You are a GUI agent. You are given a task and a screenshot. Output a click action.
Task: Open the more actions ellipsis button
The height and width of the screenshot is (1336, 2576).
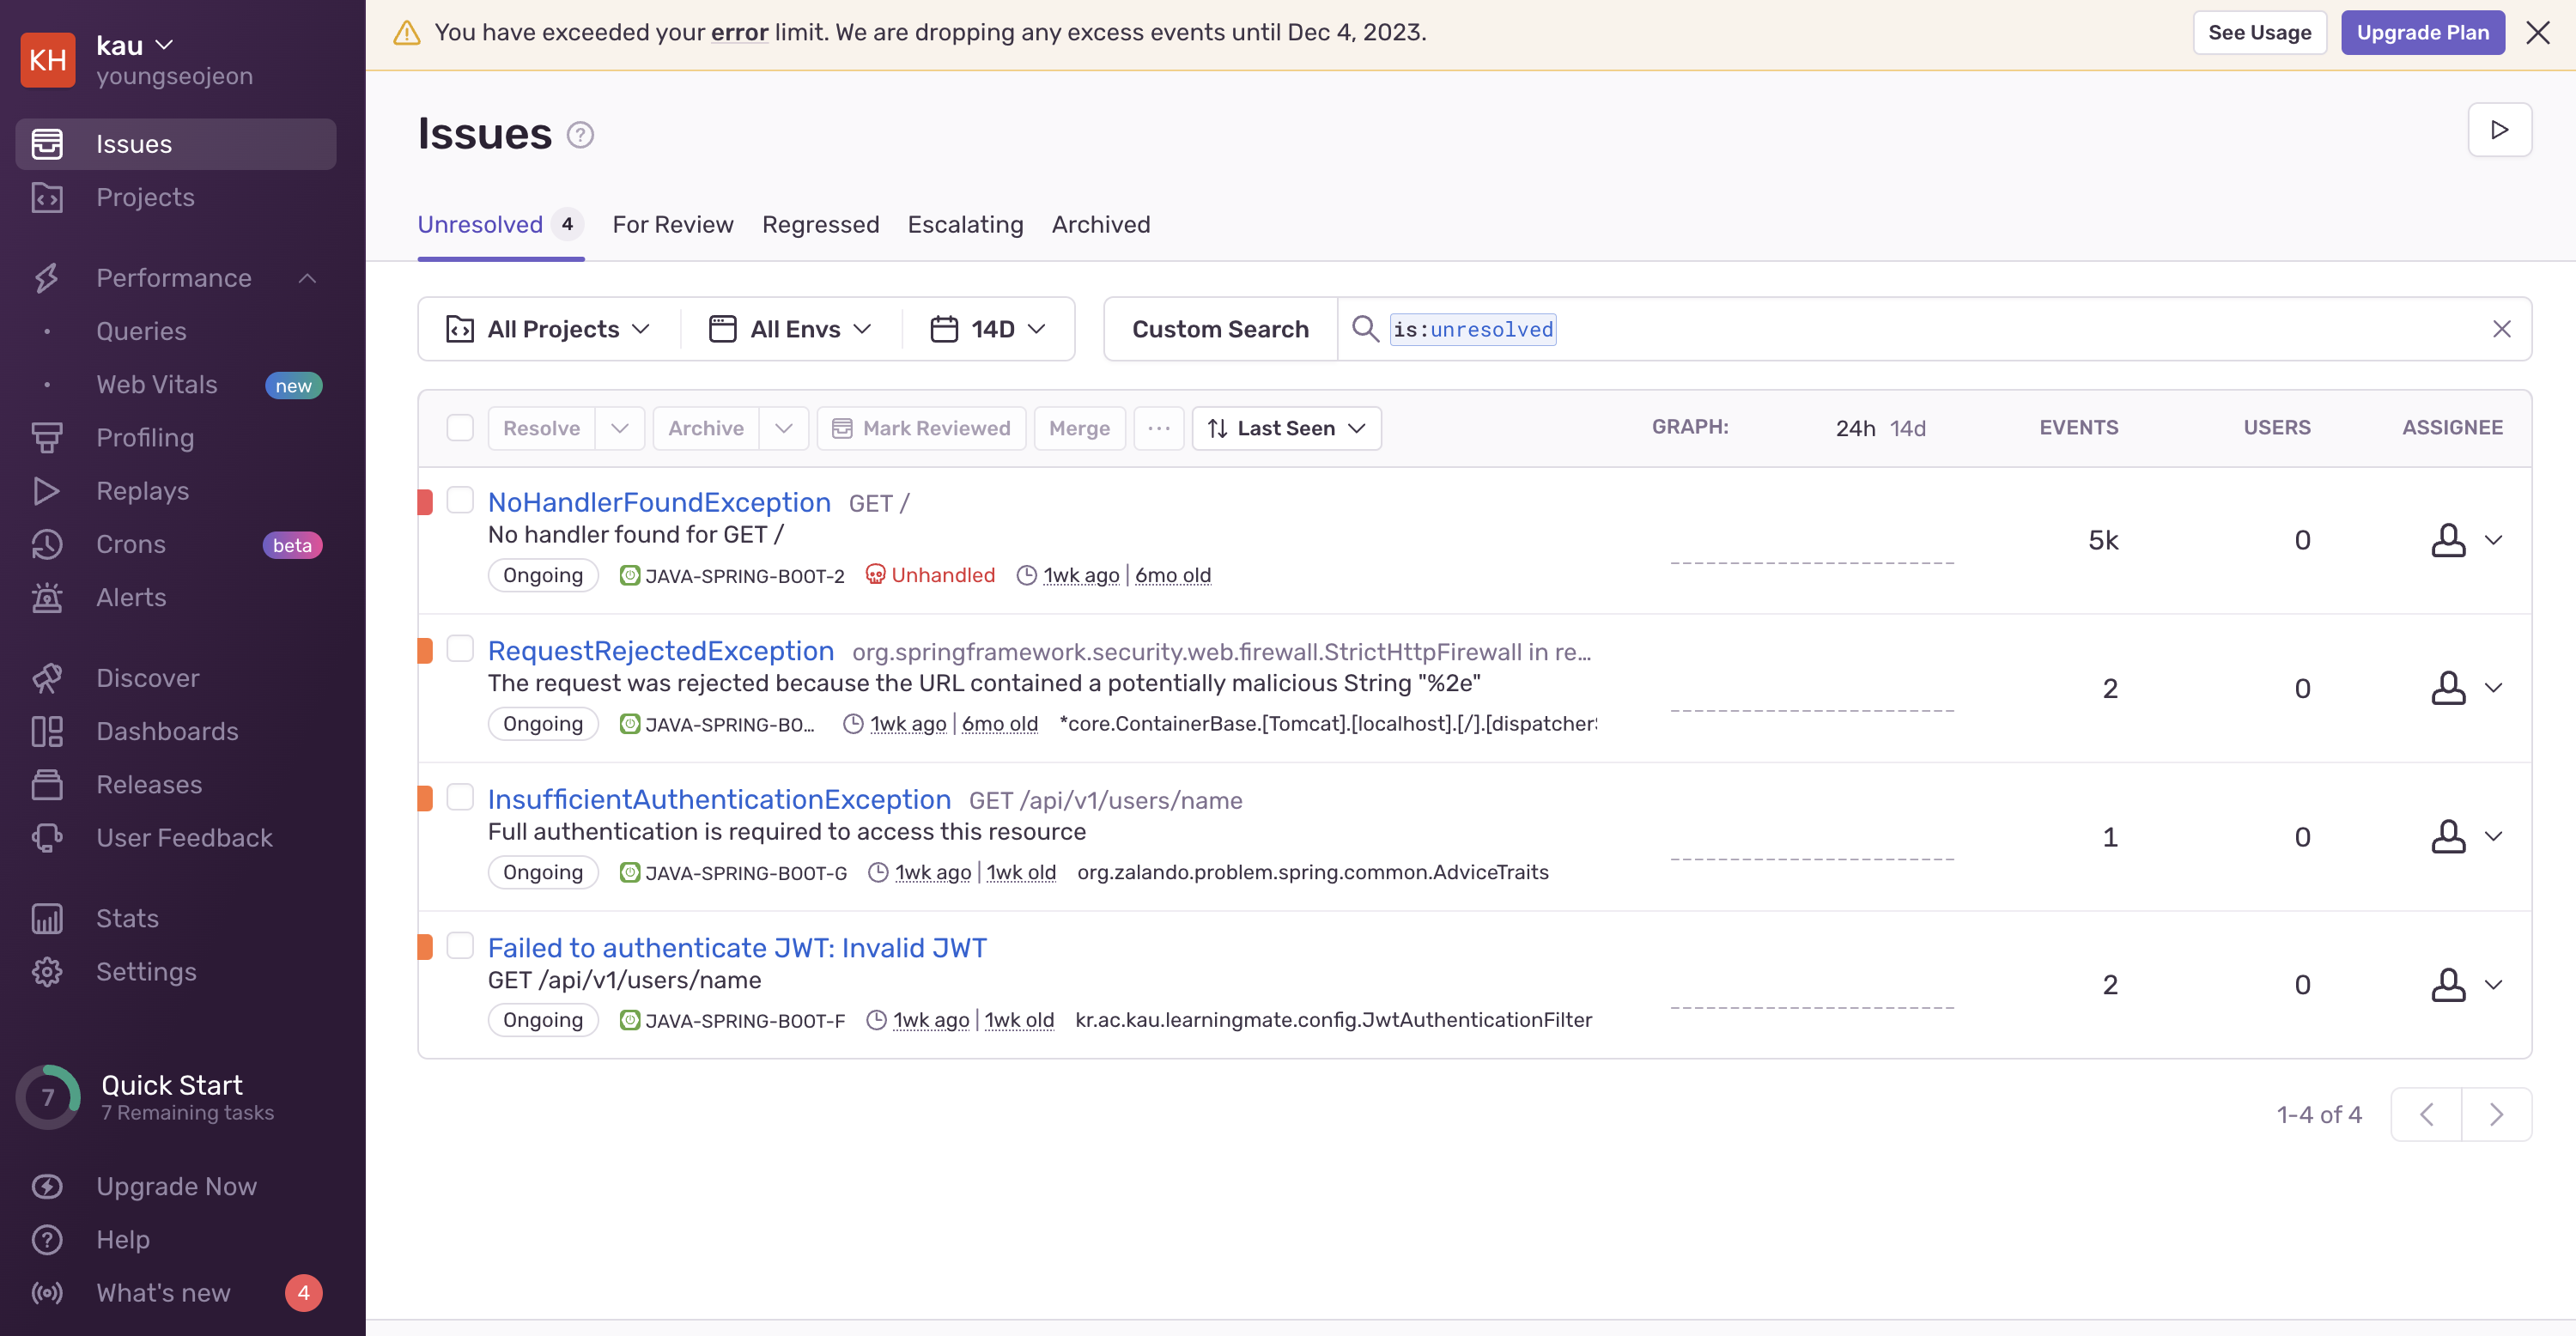click(x=1158, y=428)
